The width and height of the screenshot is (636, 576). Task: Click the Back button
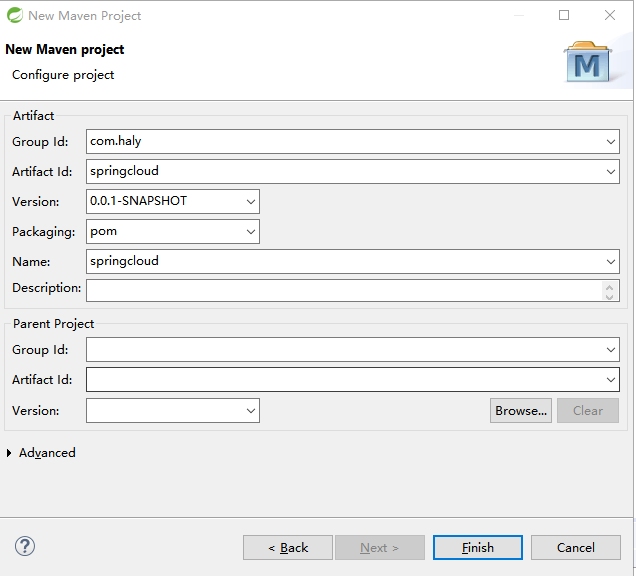coord(288,548)
